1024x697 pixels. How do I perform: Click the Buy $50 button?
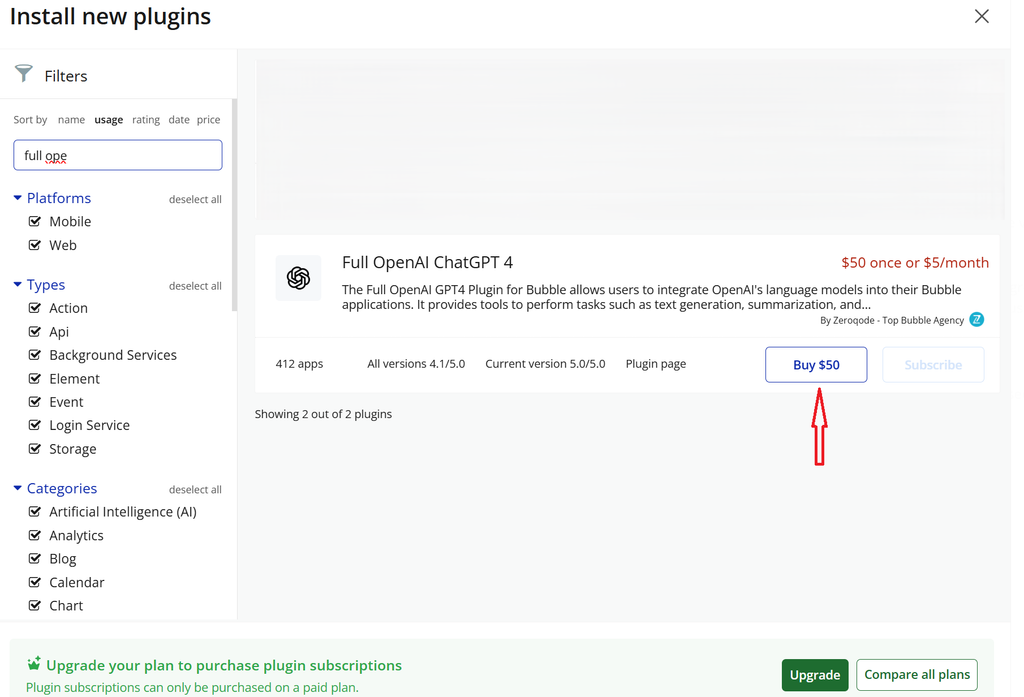coord(816,365)
